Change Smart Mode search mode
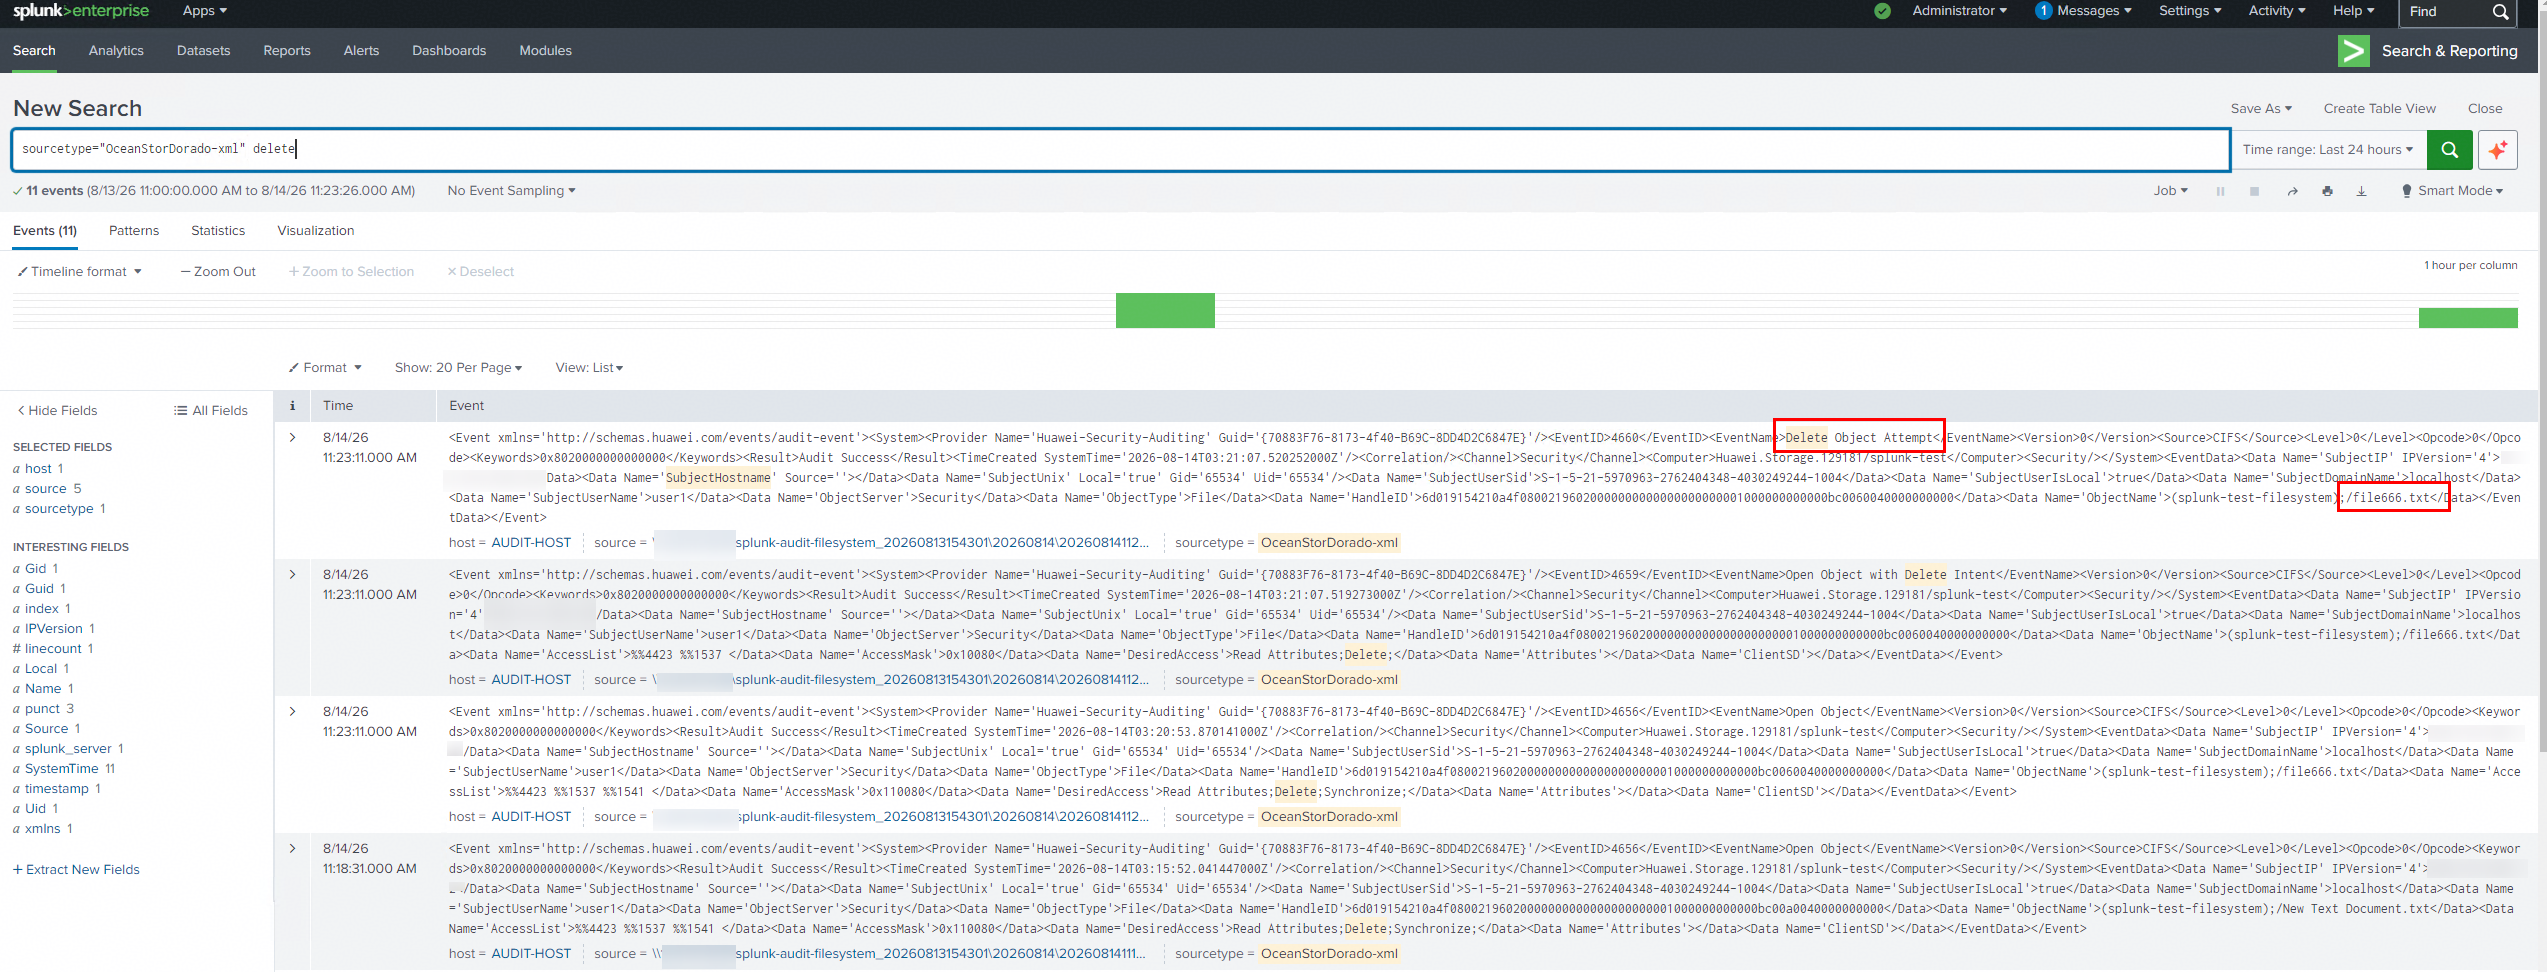This screenshot has height=972, width=2547. pyautogui.click(x=2453, y=191)
